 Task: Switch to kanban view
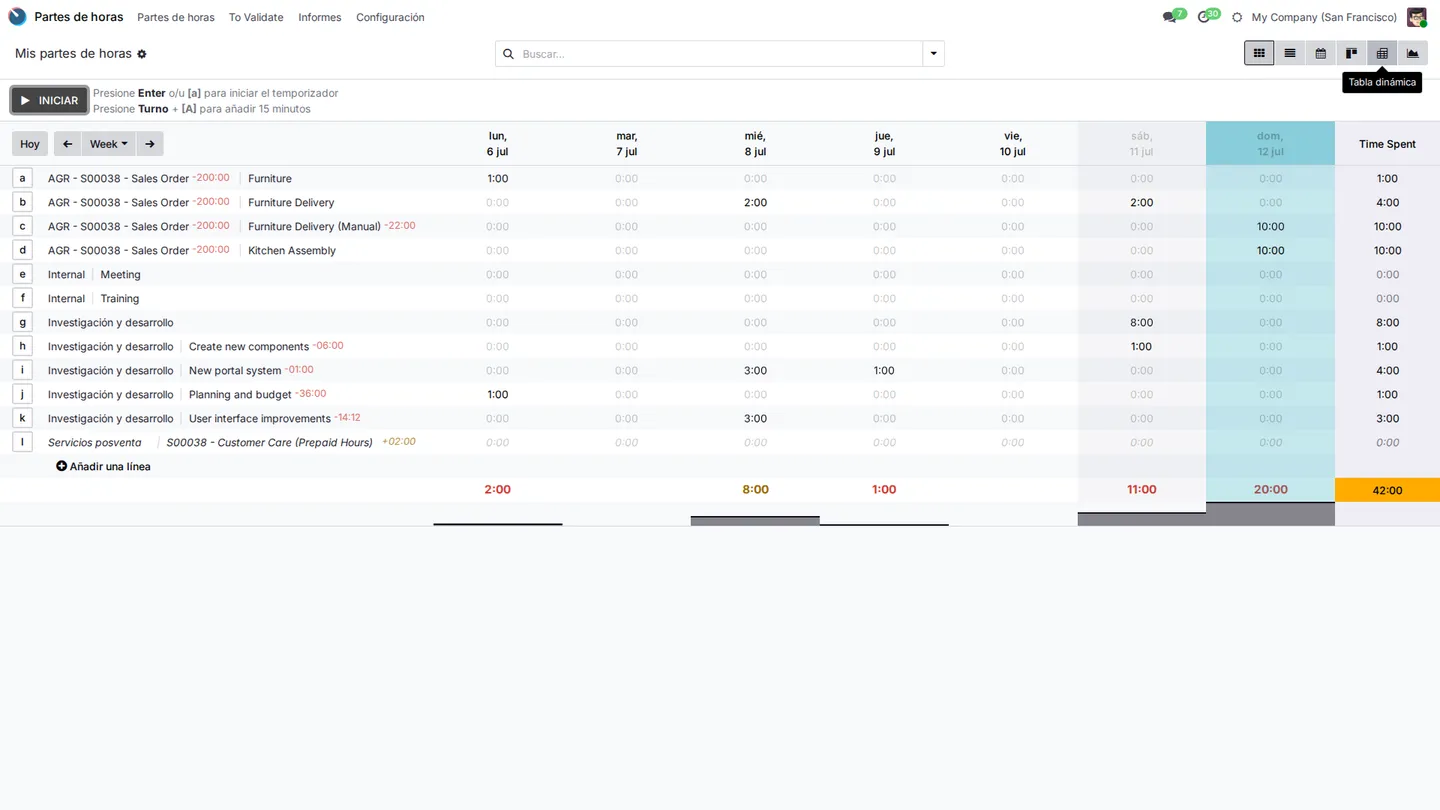[1351, 53]
